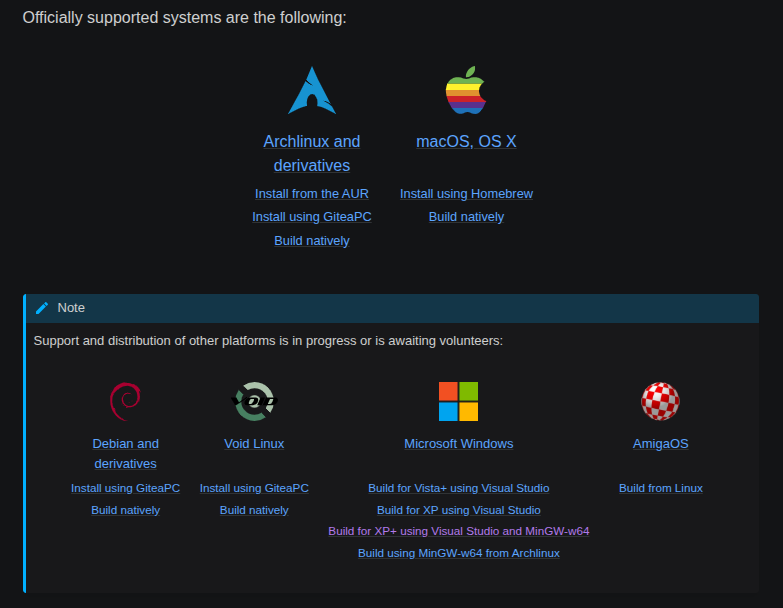This screenshot has width=783, height=608.
Task: Click the Archlinux logo icon
Action: (312, 91)
